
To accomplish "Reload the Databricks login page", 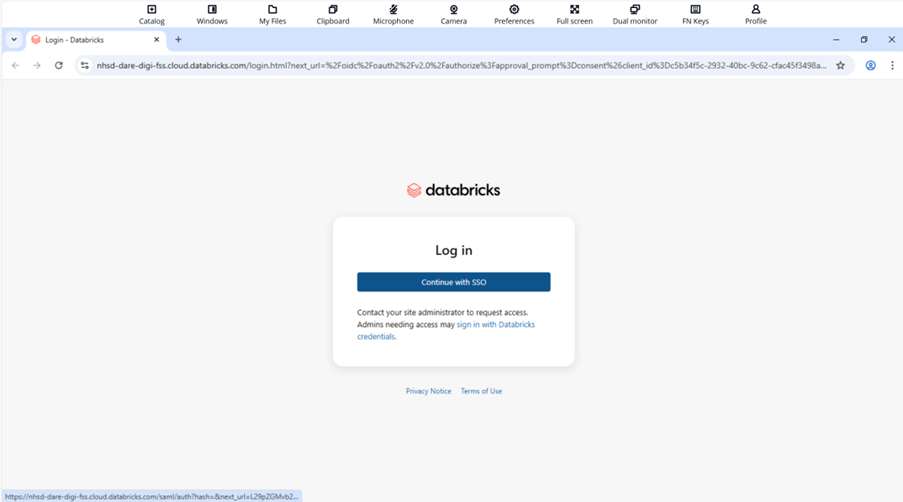I will [x=59, y=66].
